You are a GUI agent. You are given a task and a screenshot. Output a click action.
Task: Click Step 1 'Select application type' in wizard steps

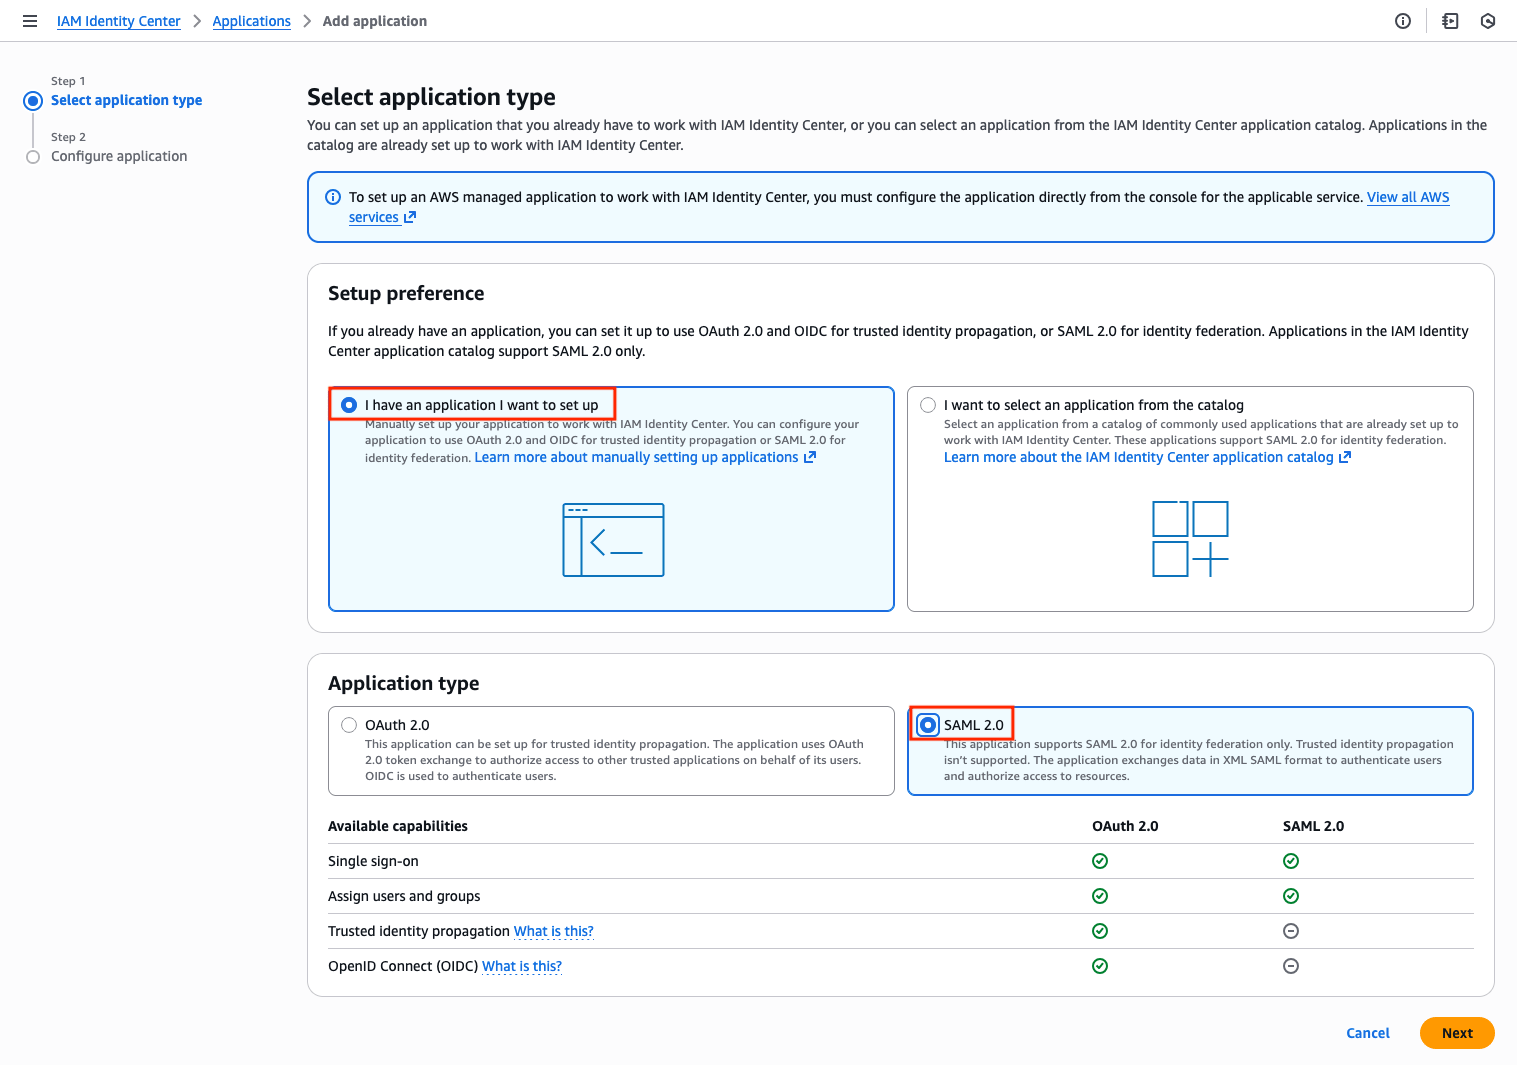(126, 100)
